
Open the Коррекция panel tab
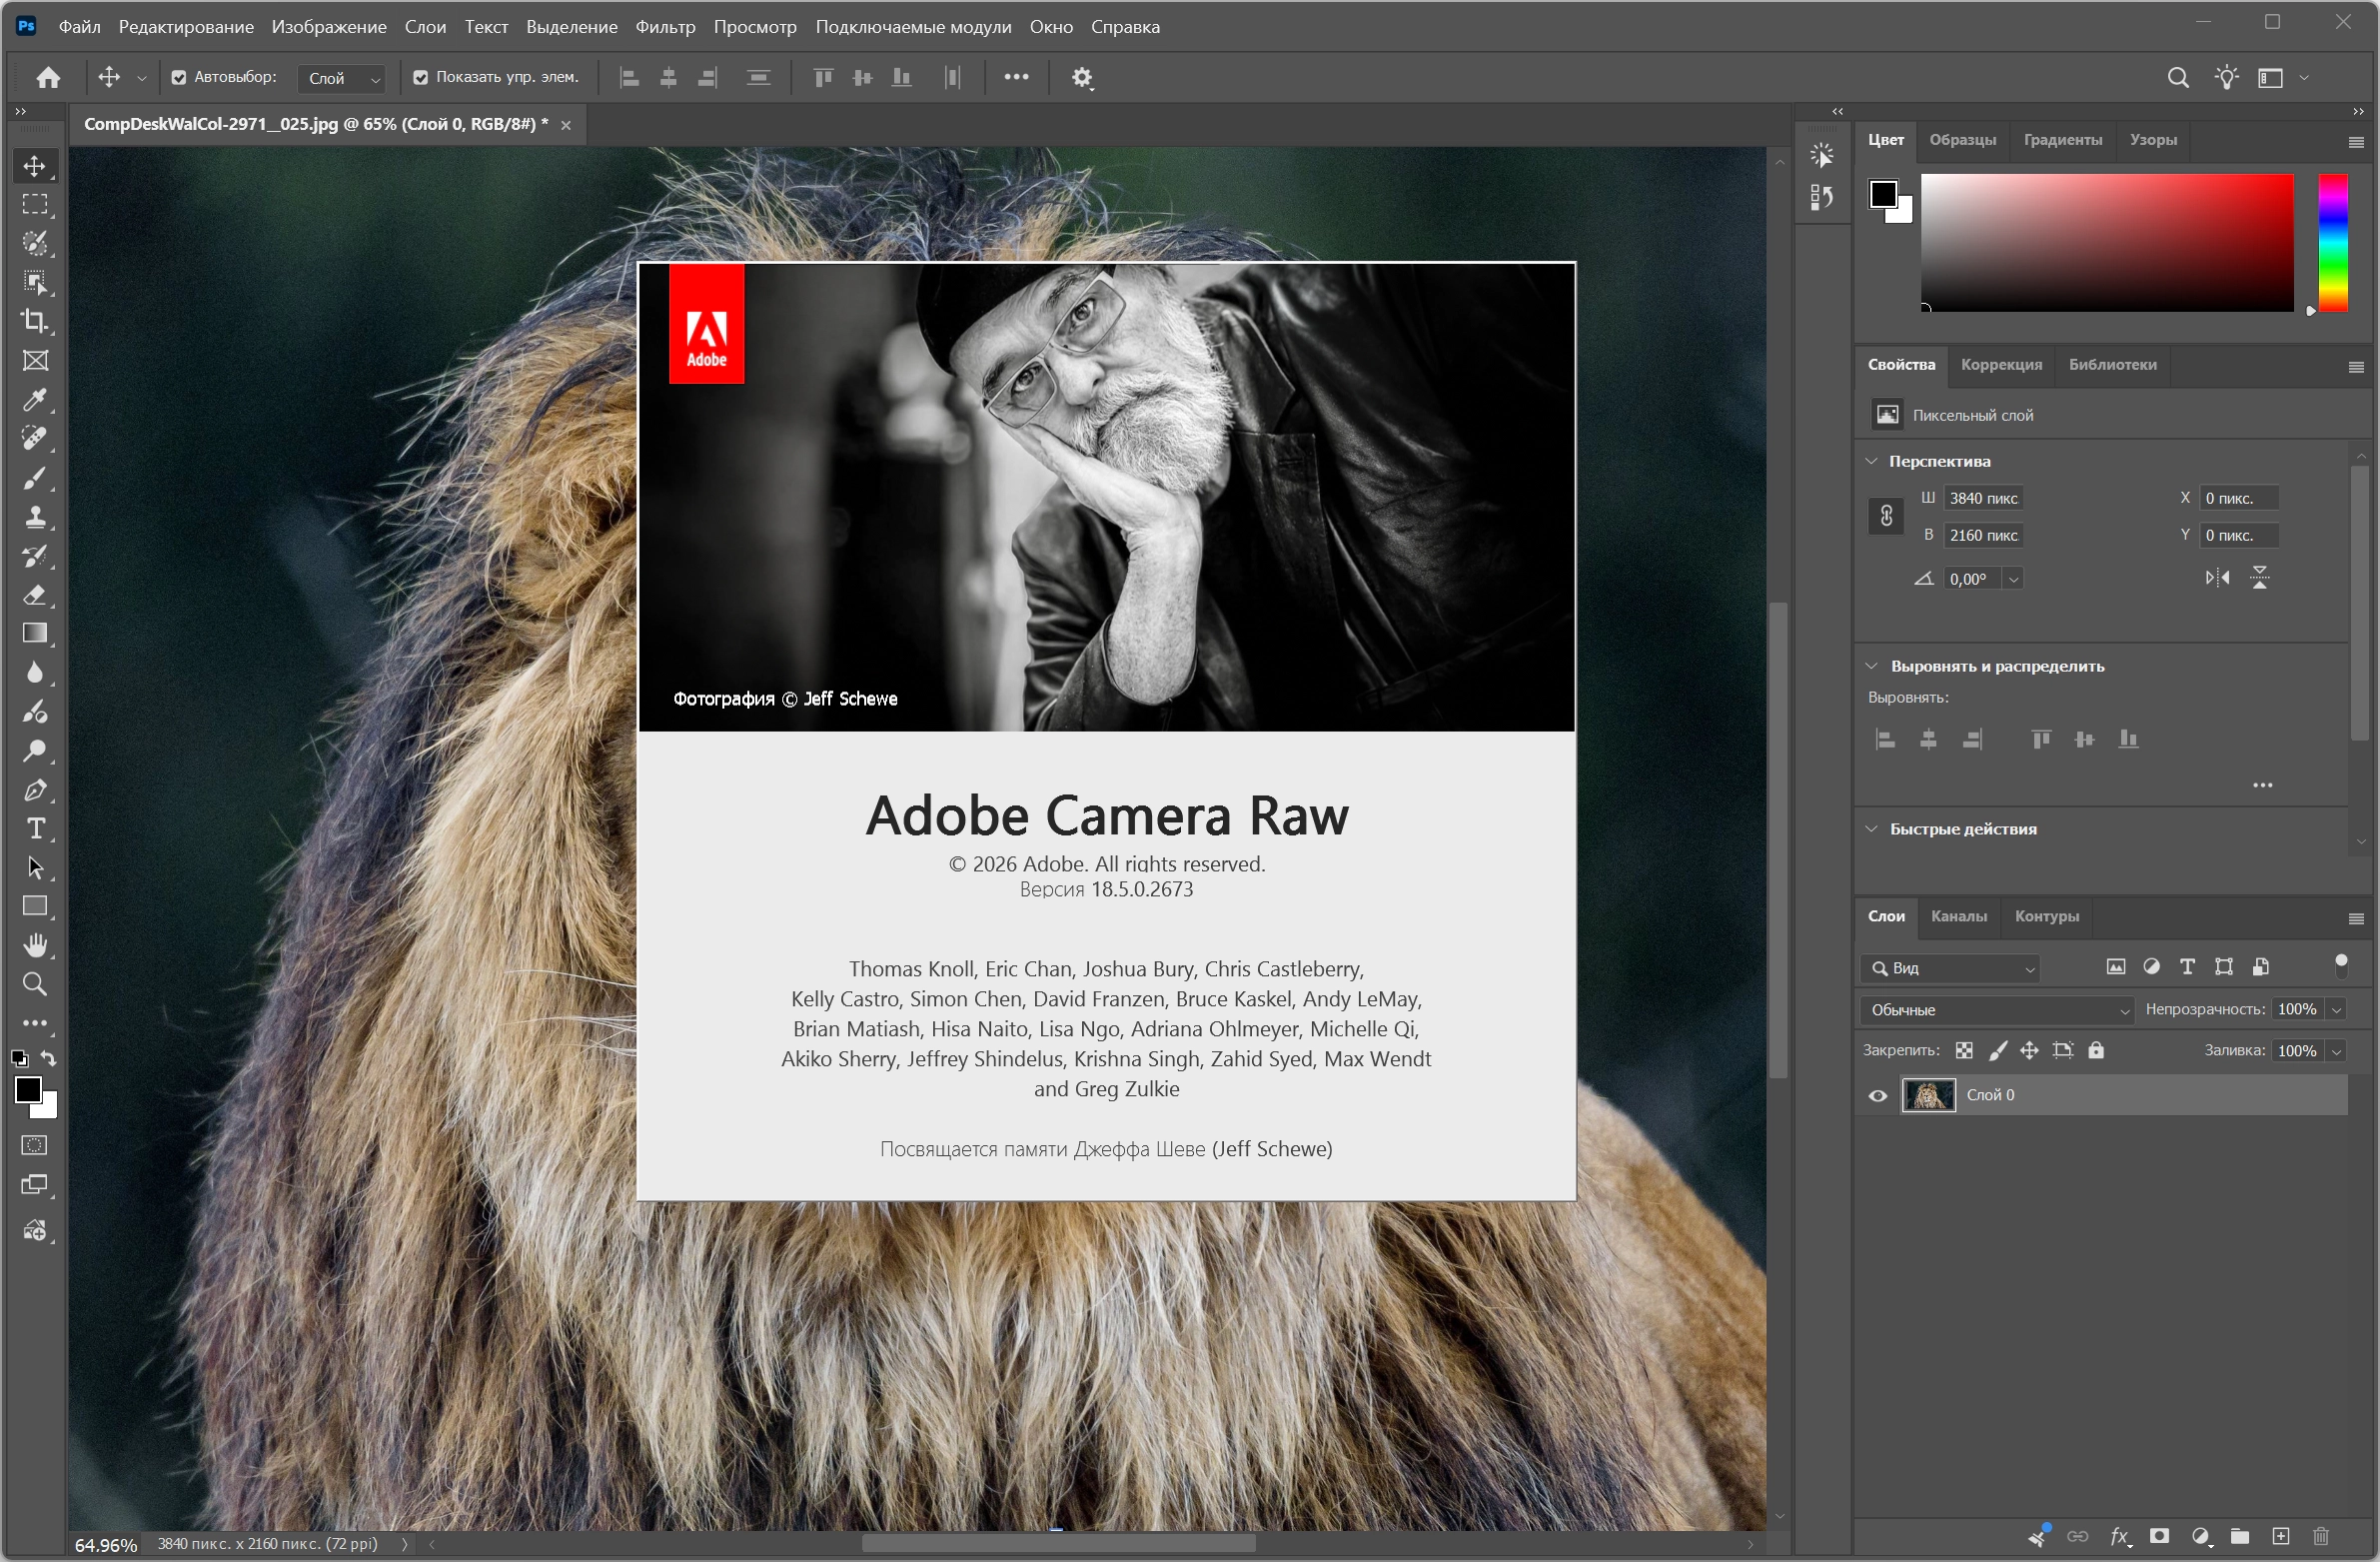click(2001, 365)
